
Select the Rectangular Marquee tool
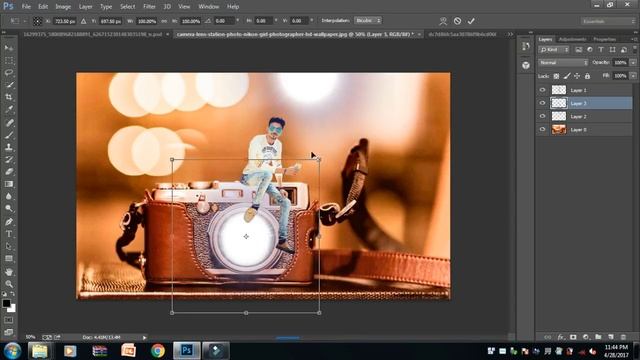pyautogui.click(x=9, y=60)
